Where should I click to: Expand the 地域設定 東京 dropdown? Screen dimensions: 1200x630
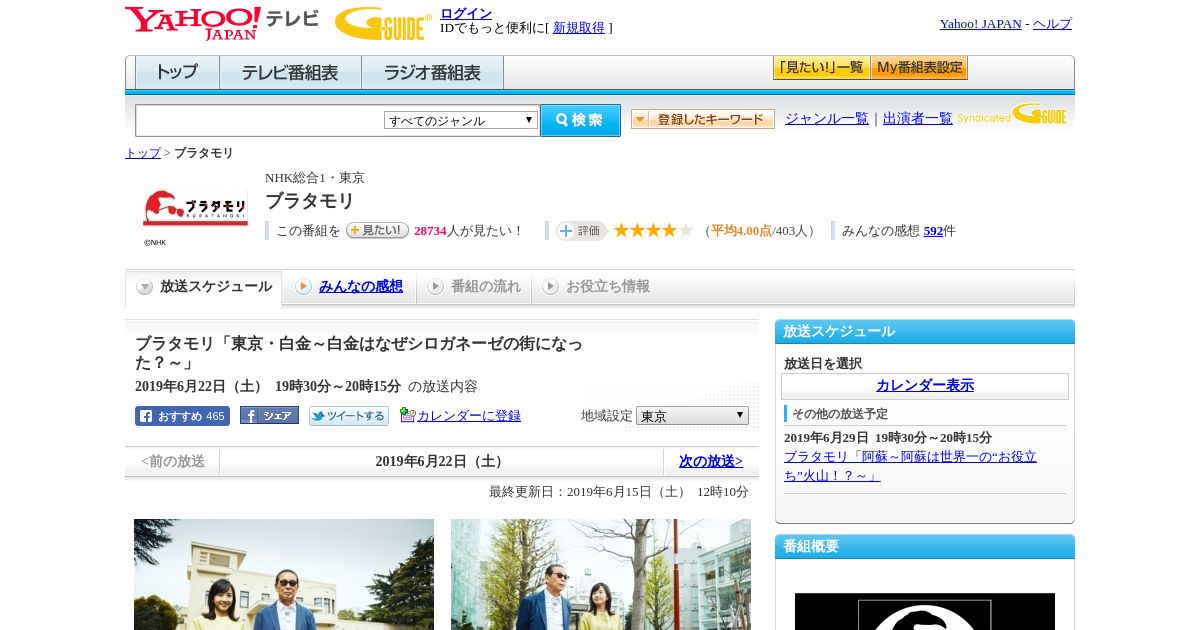point(692,415)
